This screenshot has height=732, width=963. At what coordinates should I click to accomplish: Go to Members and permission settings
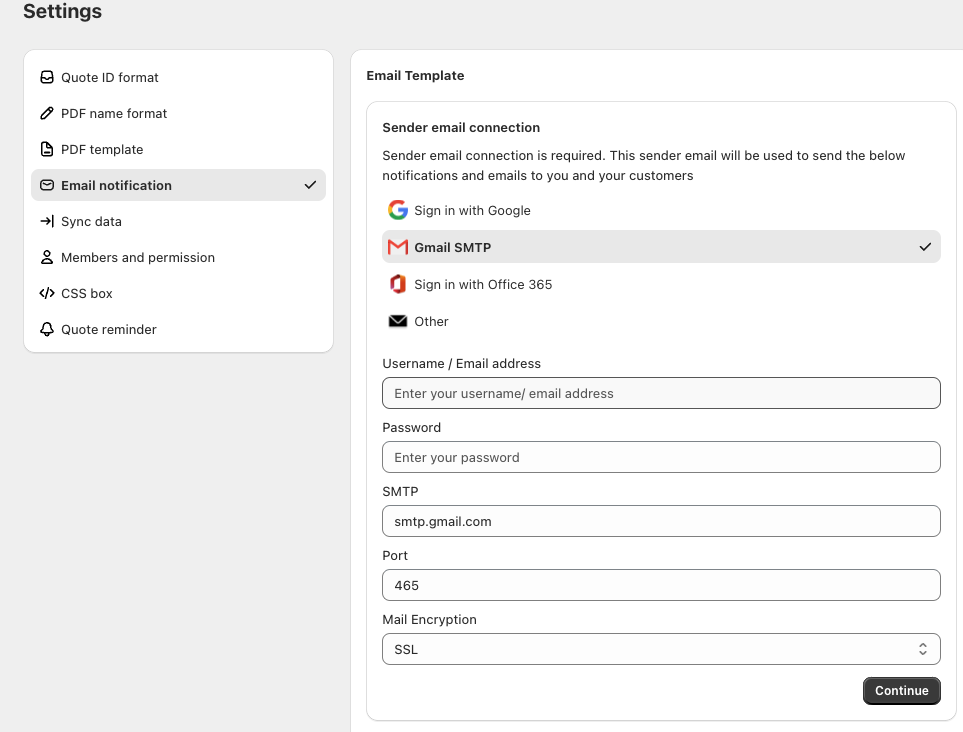pyautogui.click(x=138, y=257)
